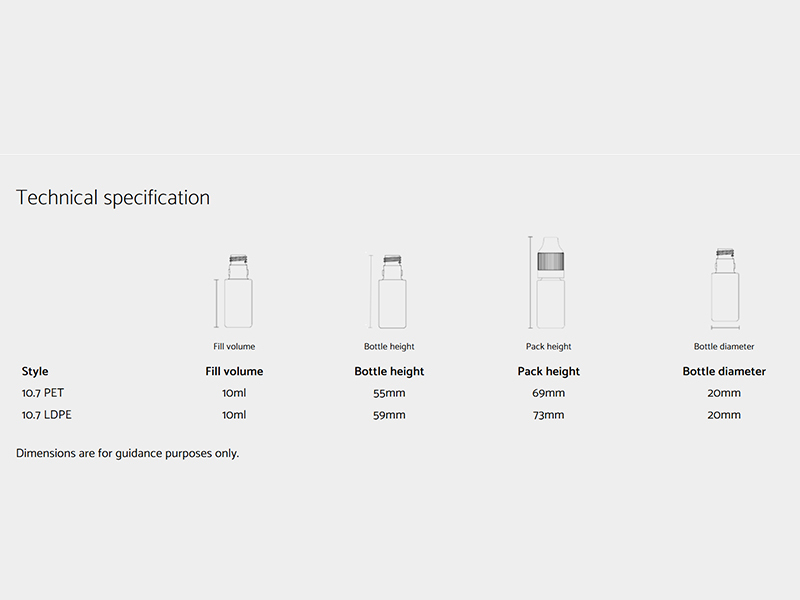Image resolution: width=800 pixels, height=600 pixels.
Task: Click the bold Bottle diameter column header
Action: (724, 371)
